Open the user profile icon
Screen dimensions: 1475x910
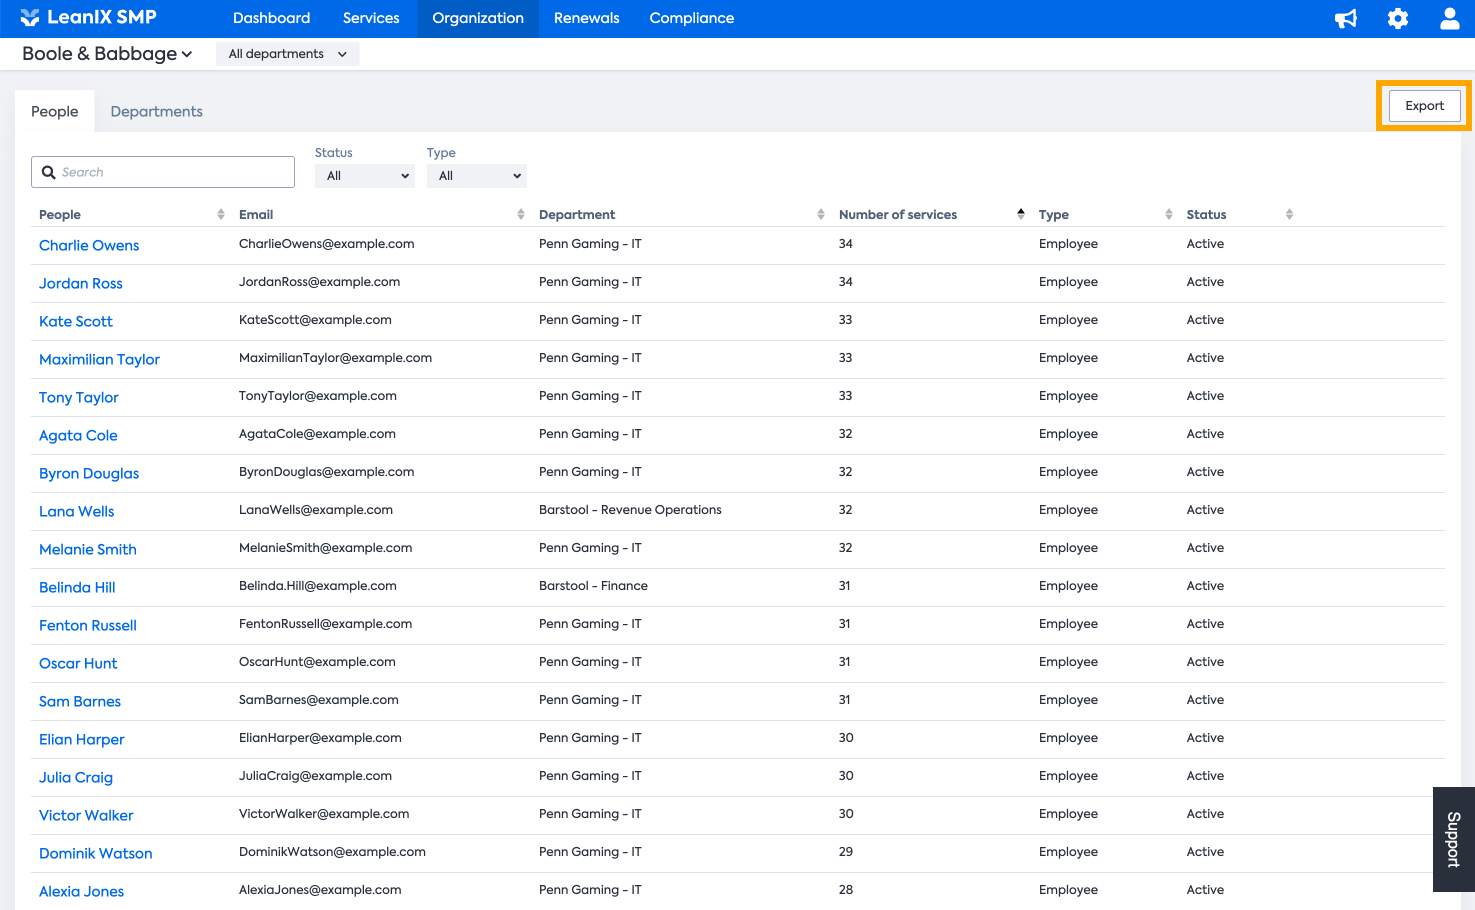pyautogui.click(x=1449, y=18)
